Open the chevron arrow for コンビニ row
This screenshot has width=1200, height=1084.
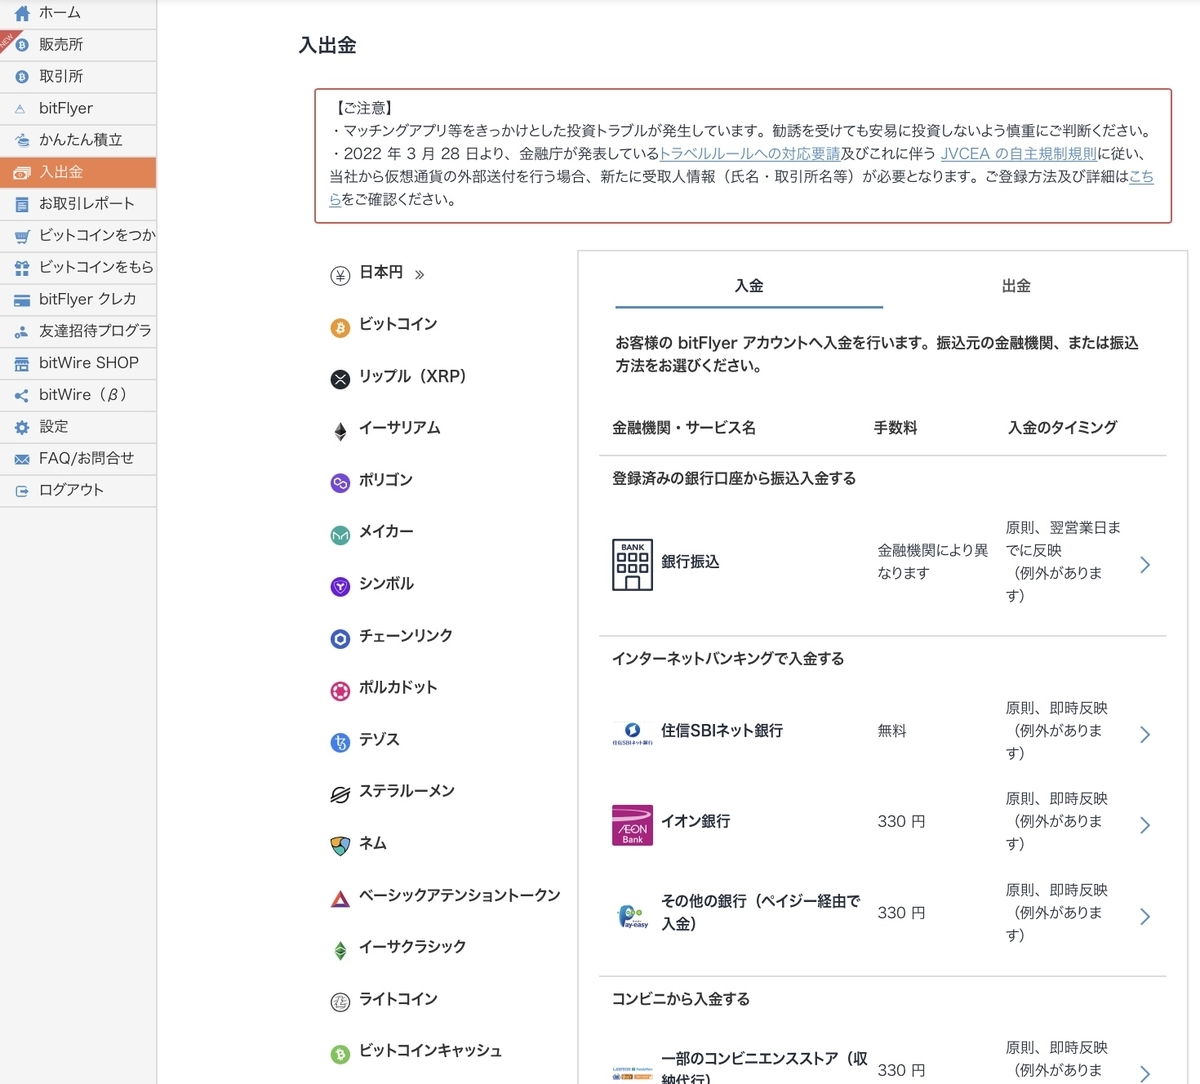coord(1145,1074)
